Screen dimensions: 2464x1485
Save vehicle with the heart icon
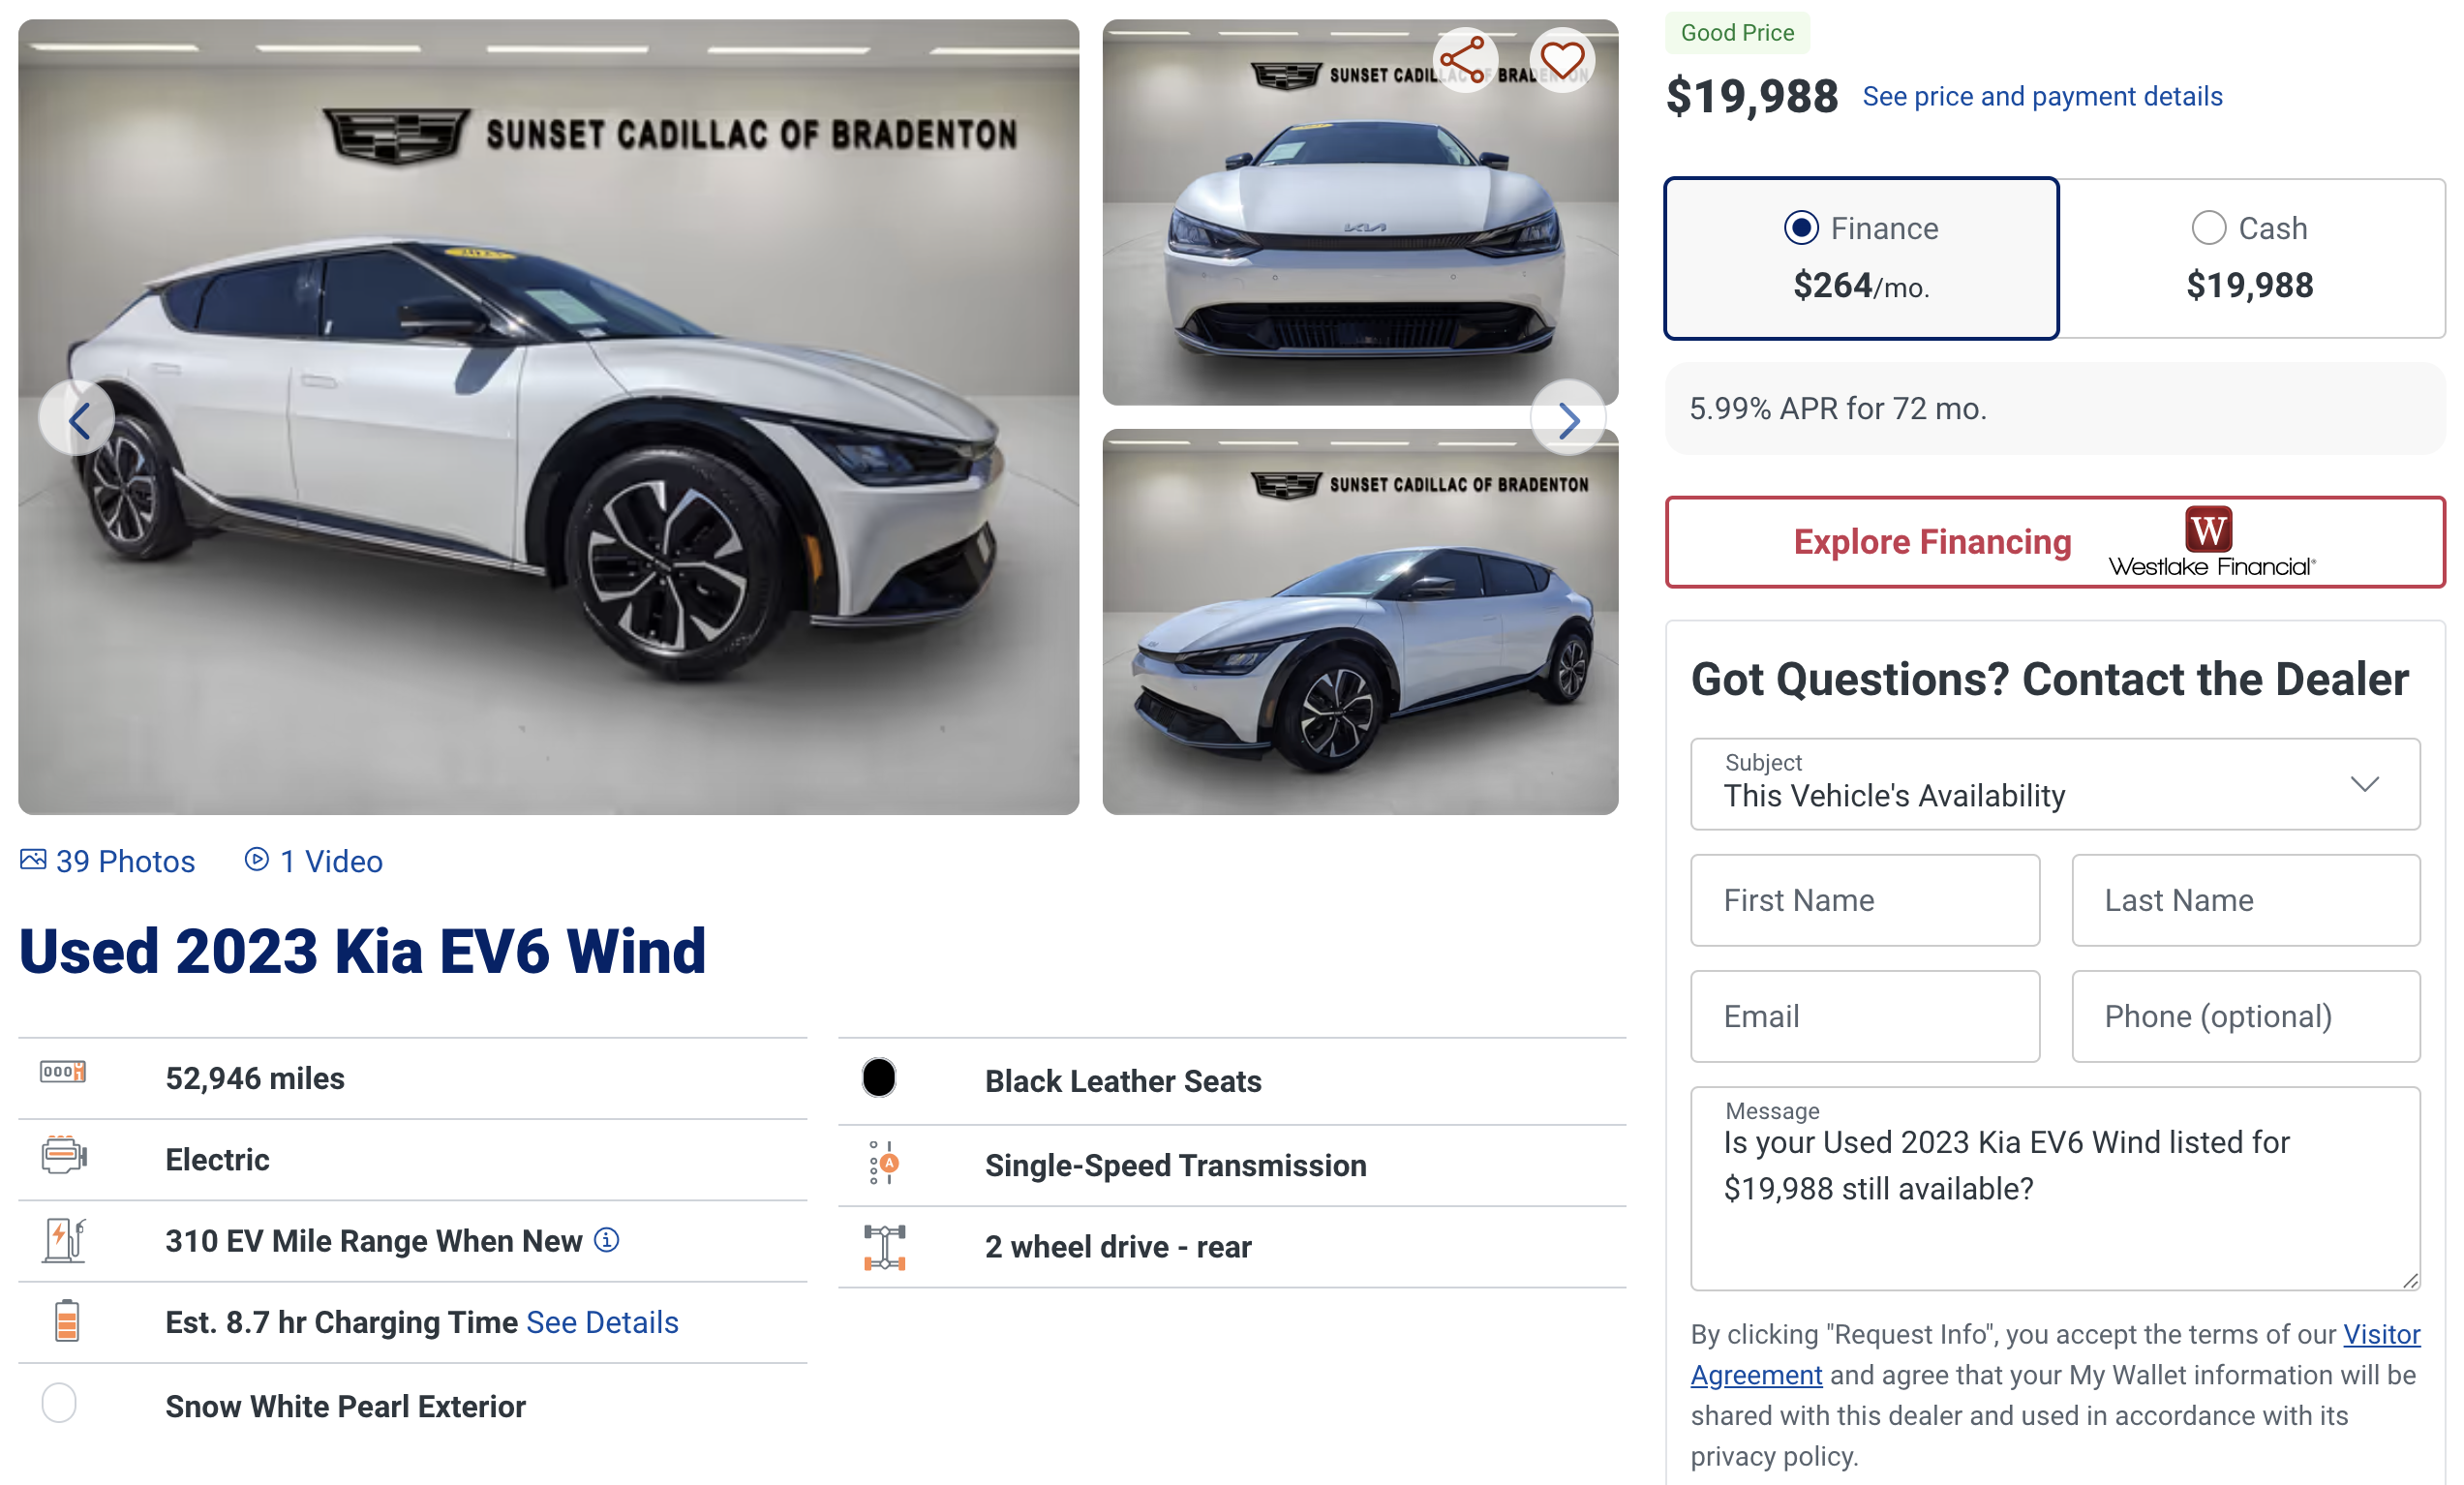(1562, 61)
